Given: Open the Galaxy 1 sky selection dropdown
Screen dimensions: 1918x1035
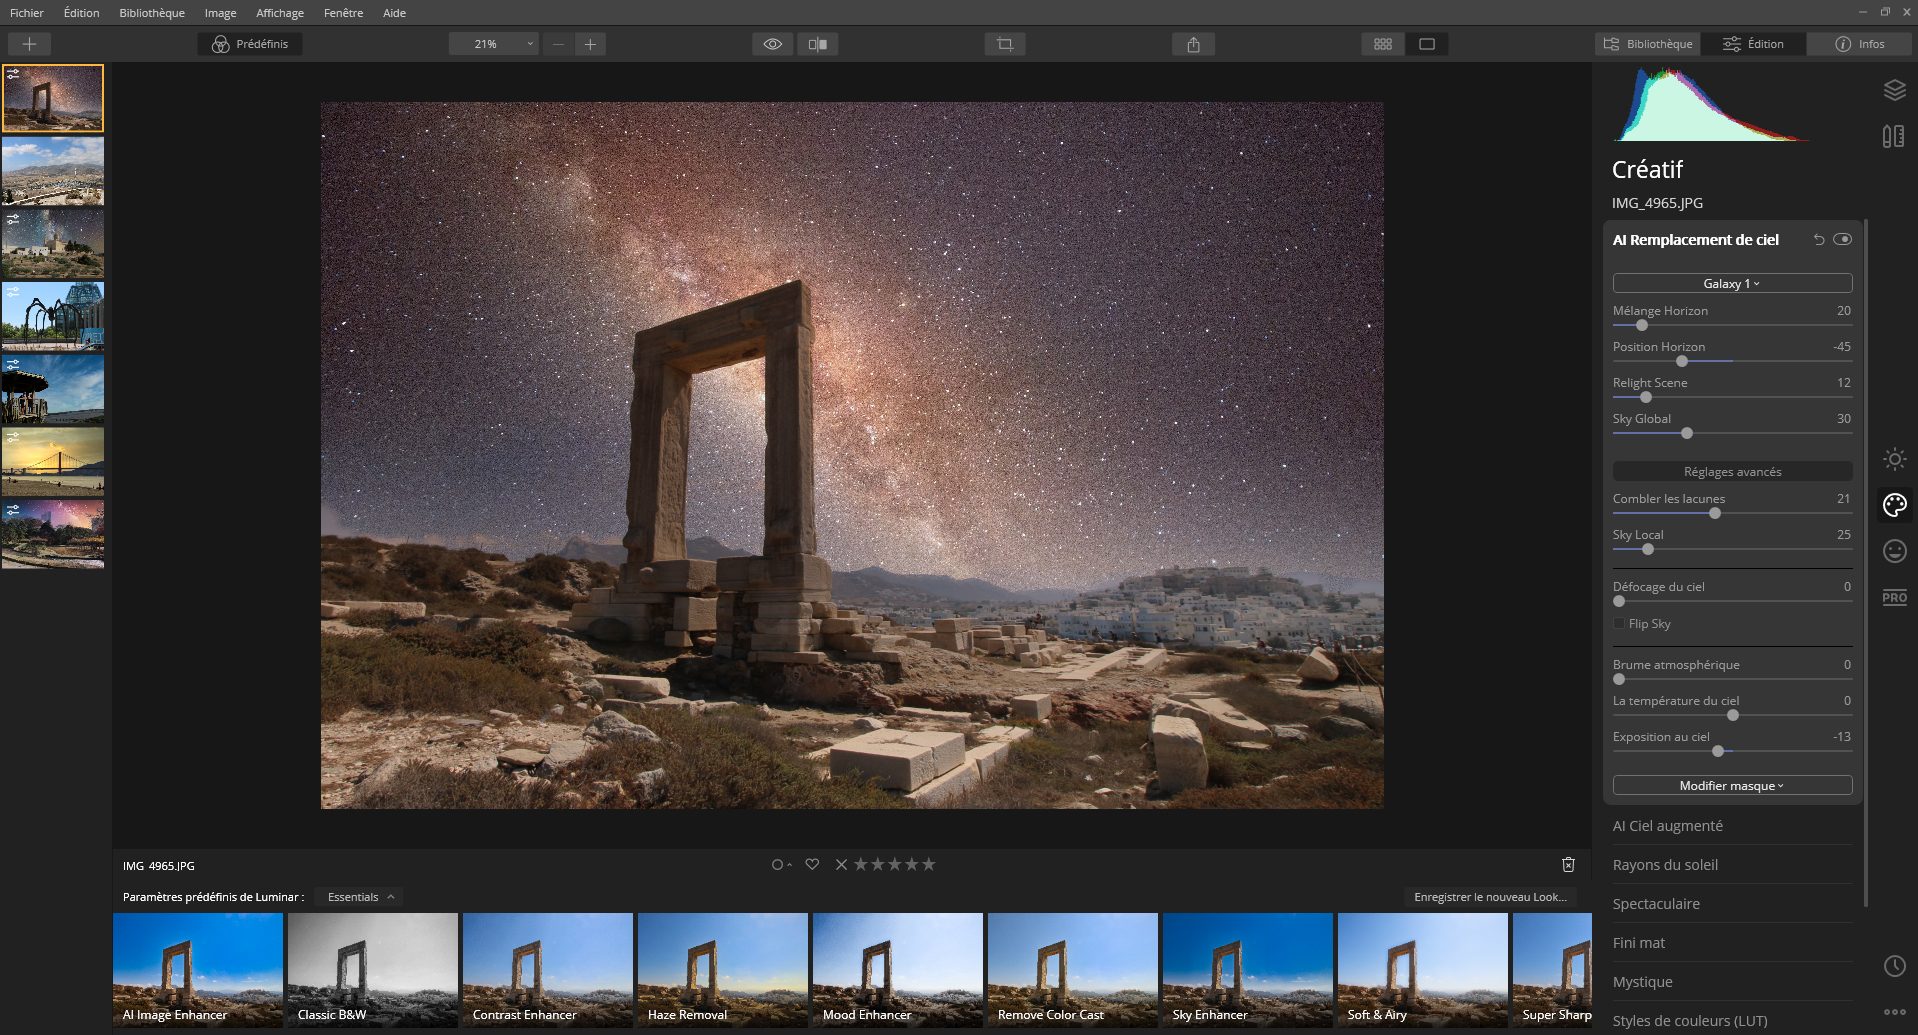Looking at the screenshot, I should [x=1731, y=283].
